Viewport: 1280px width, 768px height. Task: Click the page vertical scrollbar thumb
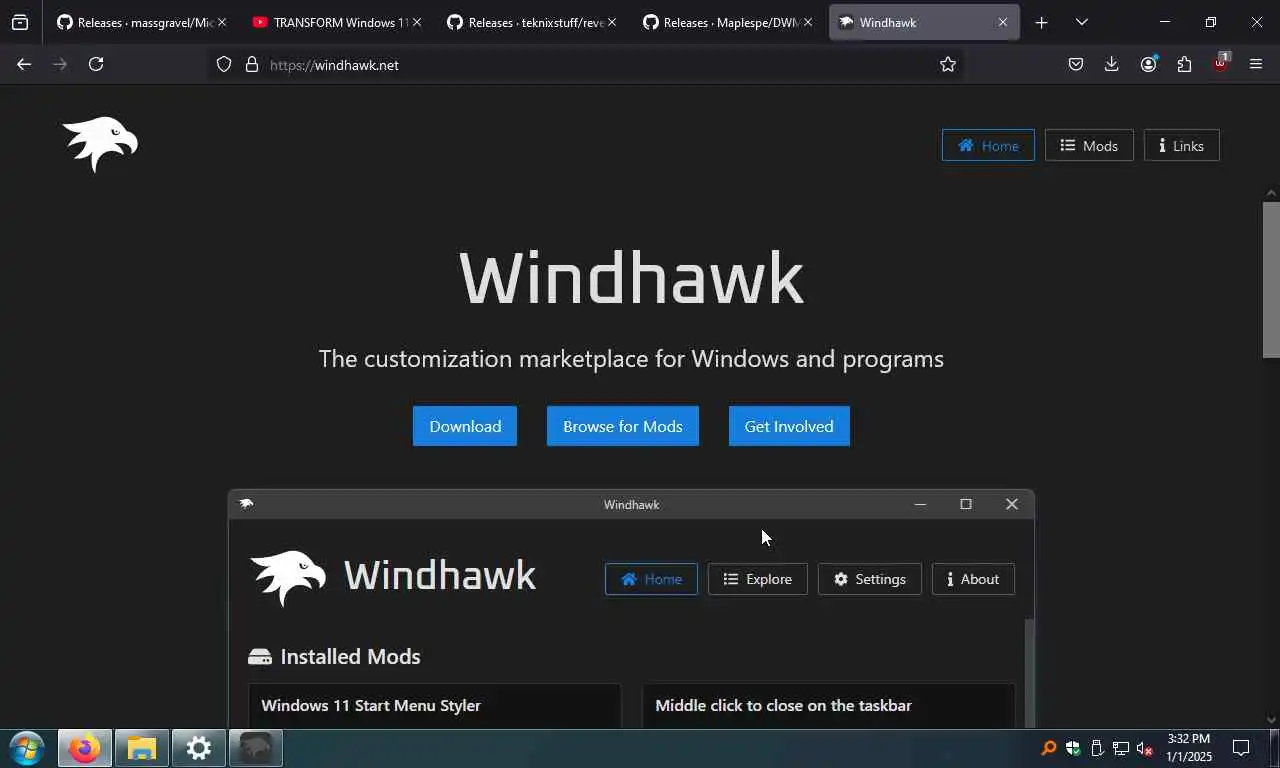[1271, 279]
